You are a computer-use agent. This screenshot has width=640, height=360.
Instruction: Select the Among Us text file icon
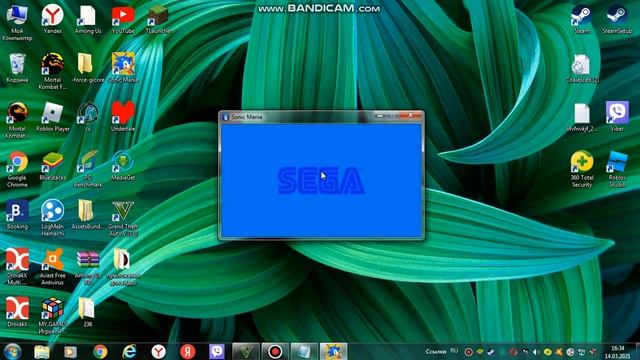click(x=88, y=19)
